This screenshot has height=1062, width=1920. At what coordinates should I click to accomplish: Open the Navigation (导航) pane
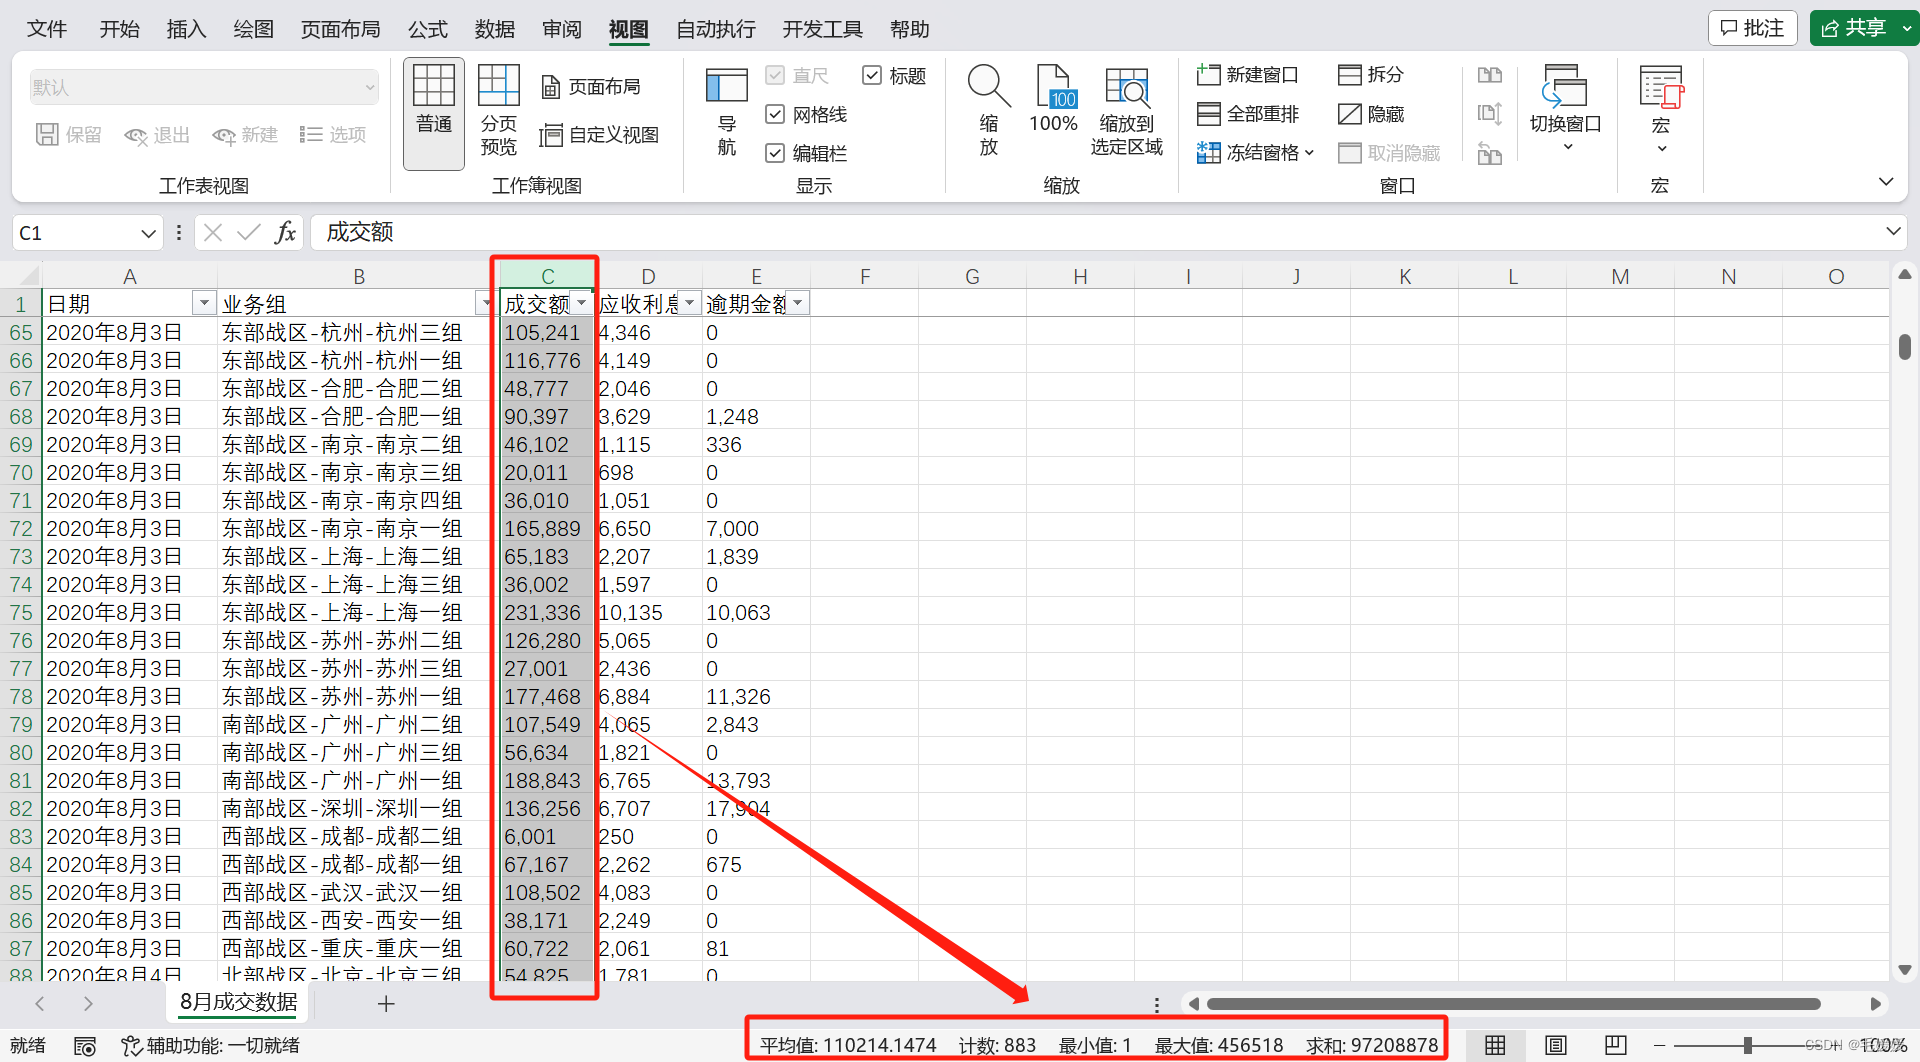click(x=727, y=112)
